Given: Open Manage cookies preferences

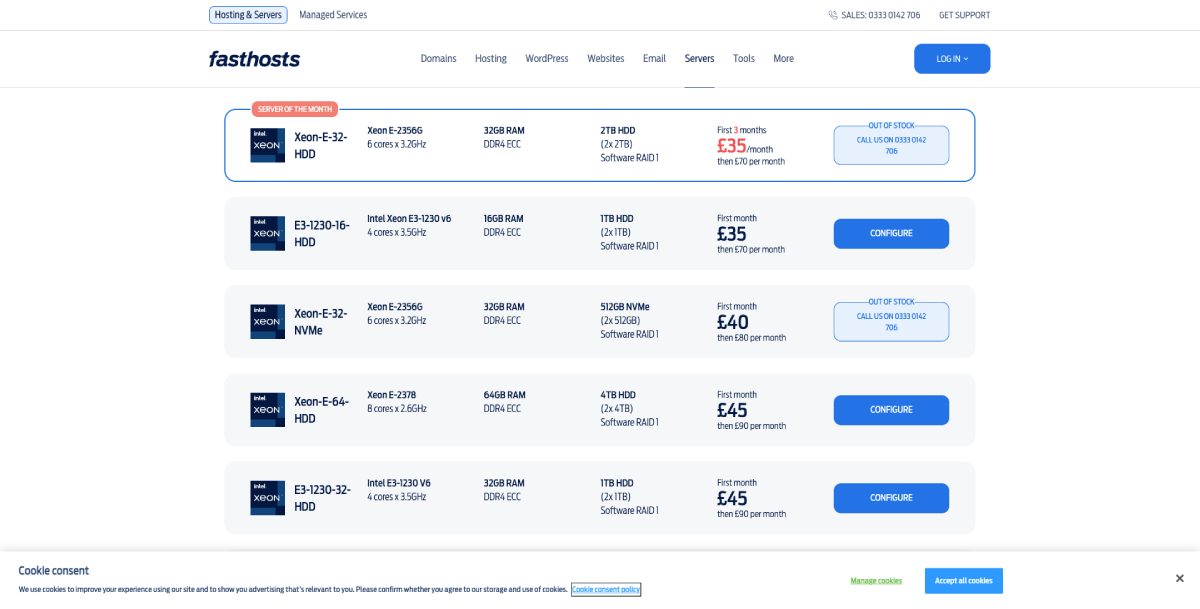Looking at the screenshot, I should (874, 580).
